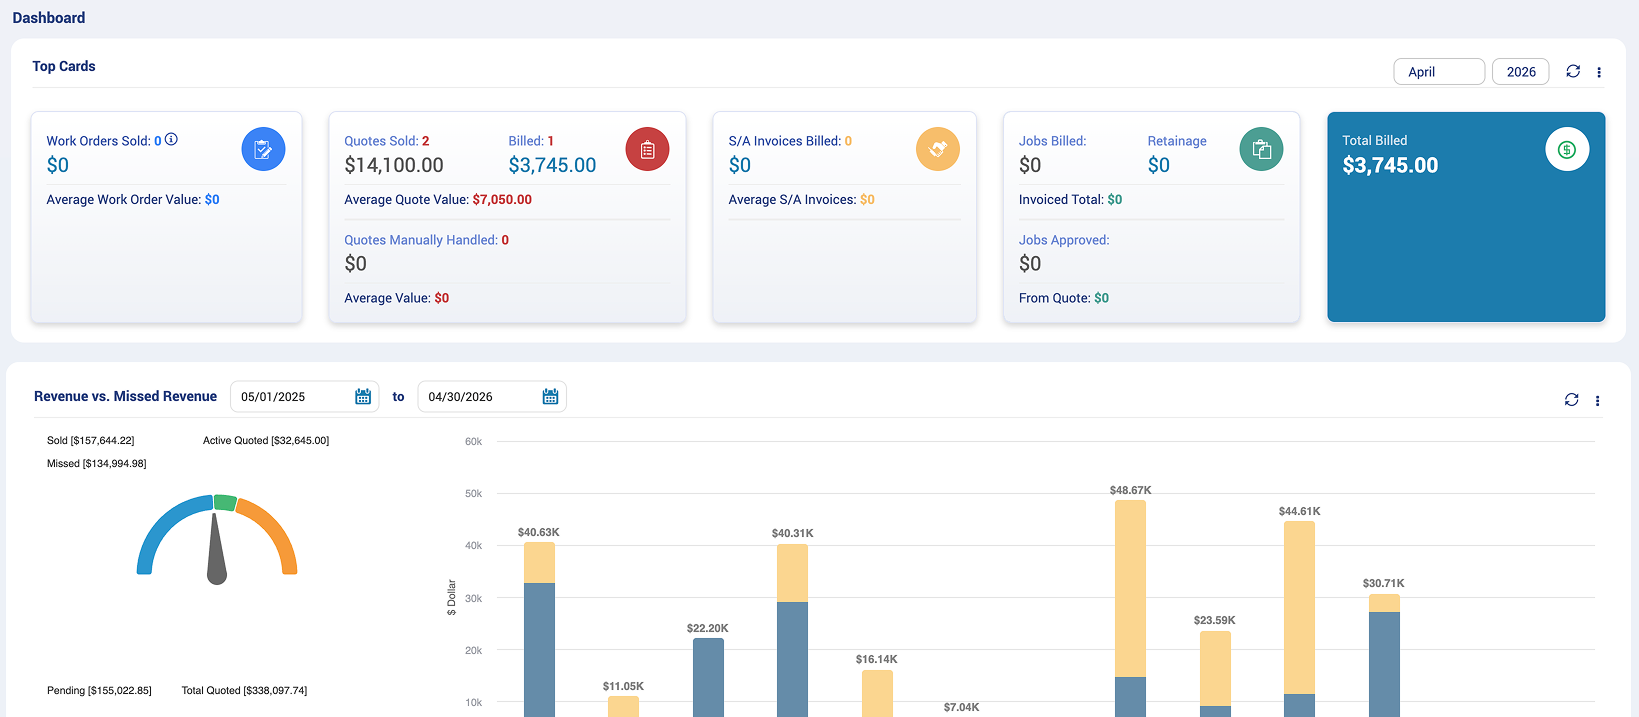Click the bar labeled $40.31K
Image resolution: width=1639 pixels, height=717 pixels.
(x=792, y=630)
